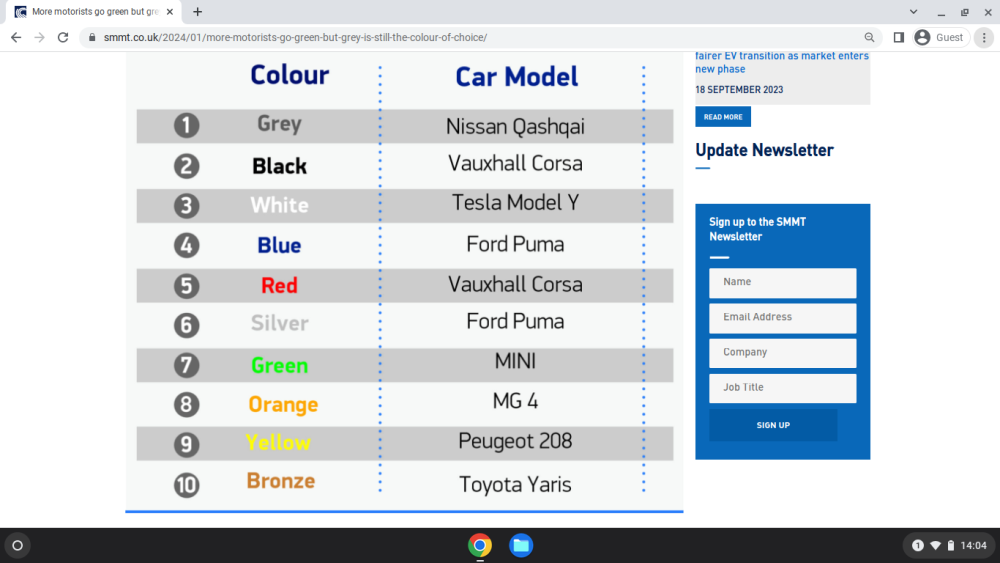
Task: Click the number 5 rank badge
Action: tap(186, 286)
